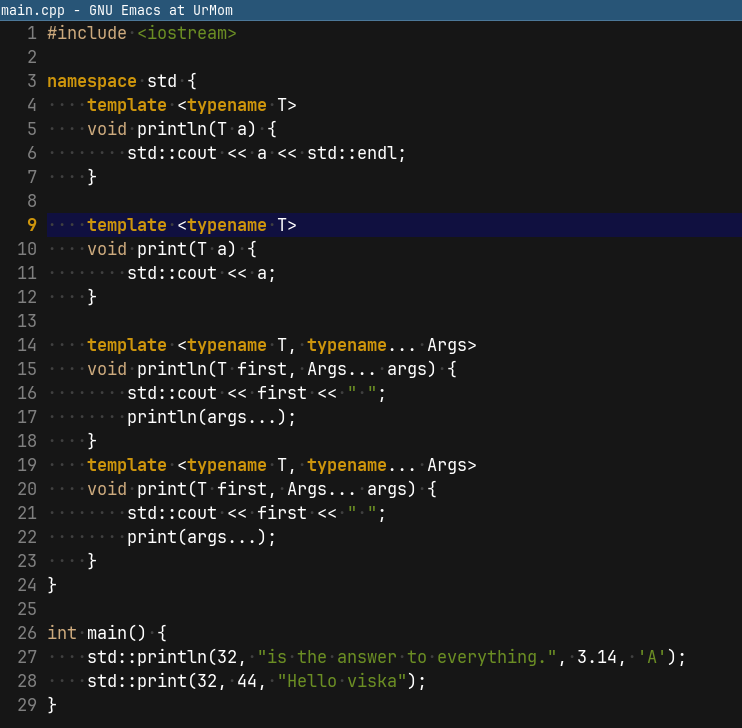Image resolution: width=742 pixels, height=728 pixels.
Task: Click line number 29 in the gutter
Action: point(27,705)
